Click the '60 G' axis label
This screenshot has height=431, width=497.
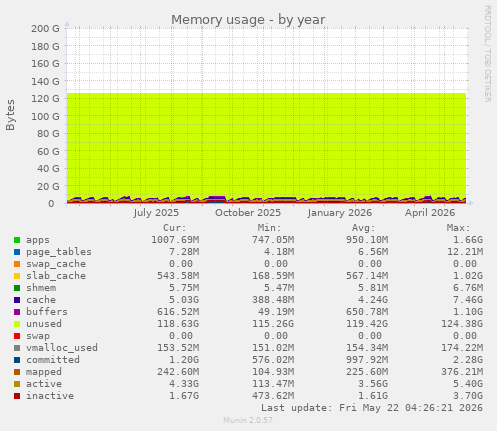click(48, 151)
